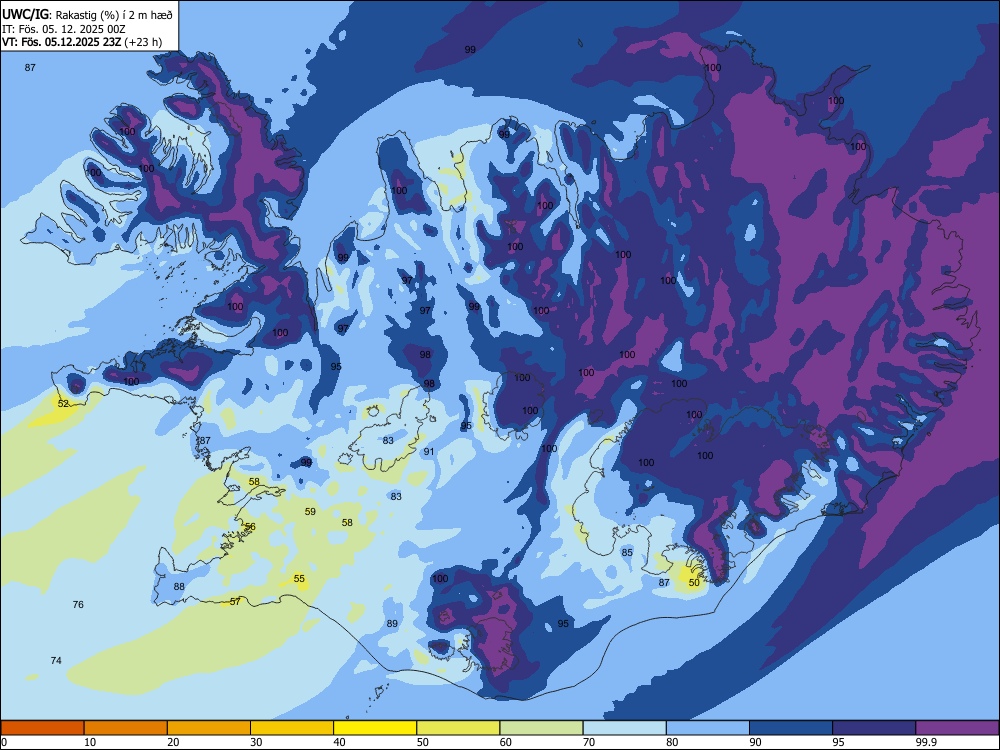Click the legend tick label '80'
This screenshot has width=1000, height=750.
pos(672,742)
